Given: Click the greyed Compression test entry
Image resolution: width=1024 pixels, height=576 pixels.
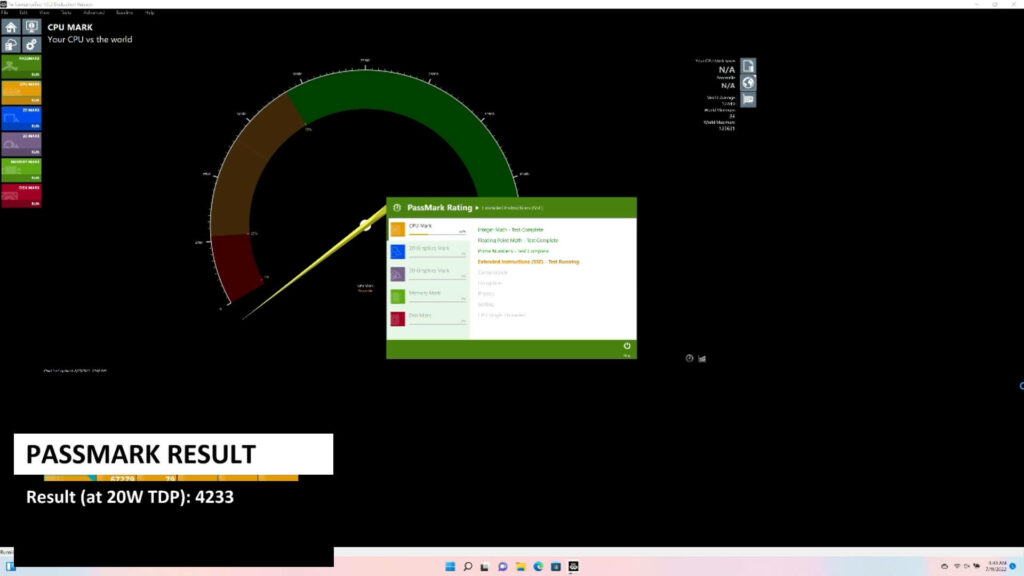Looking at the screenshot, I should pyautogui.click(x=492, y=272).
